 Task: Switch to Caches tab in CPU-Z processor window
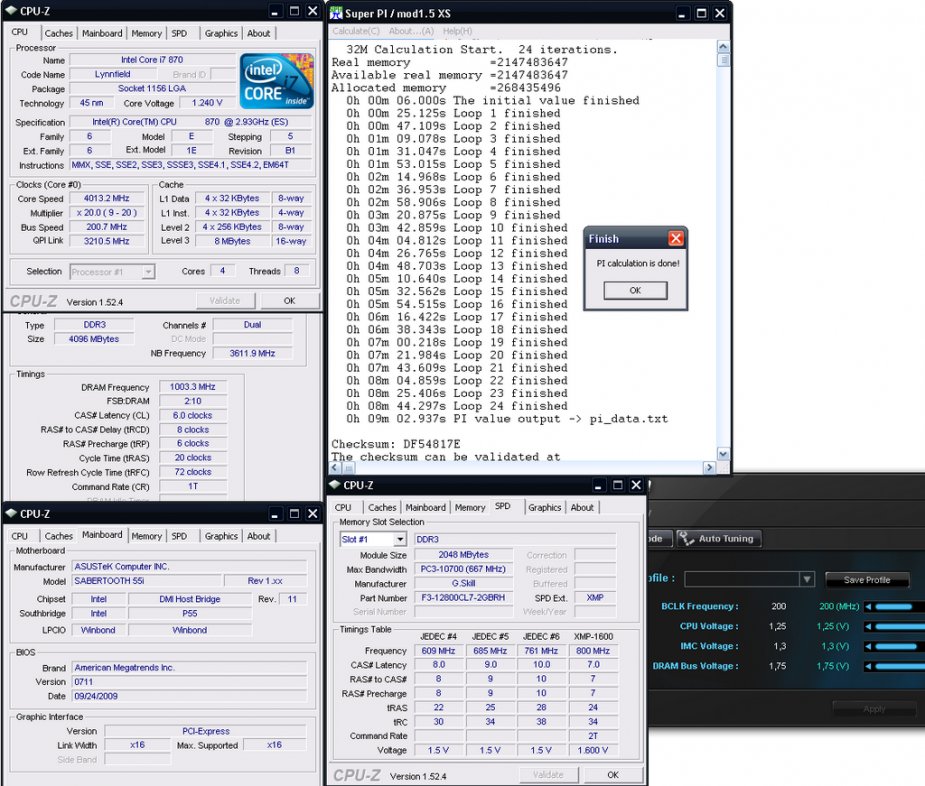click(x=59, y=34)
